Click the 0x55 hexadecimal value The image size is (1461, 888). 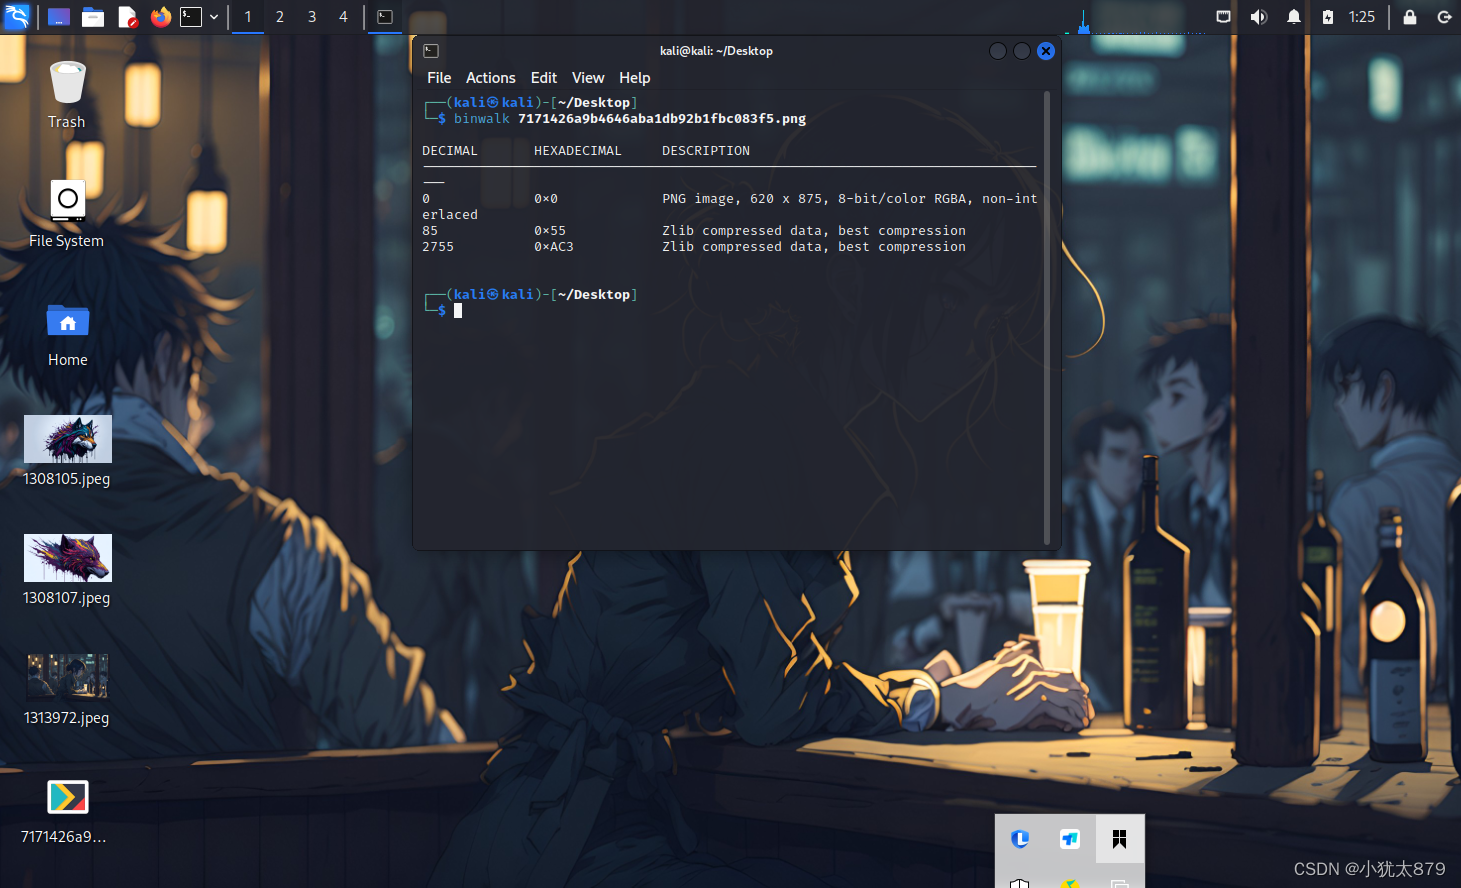pyautogui.click(x=550, y=231)
